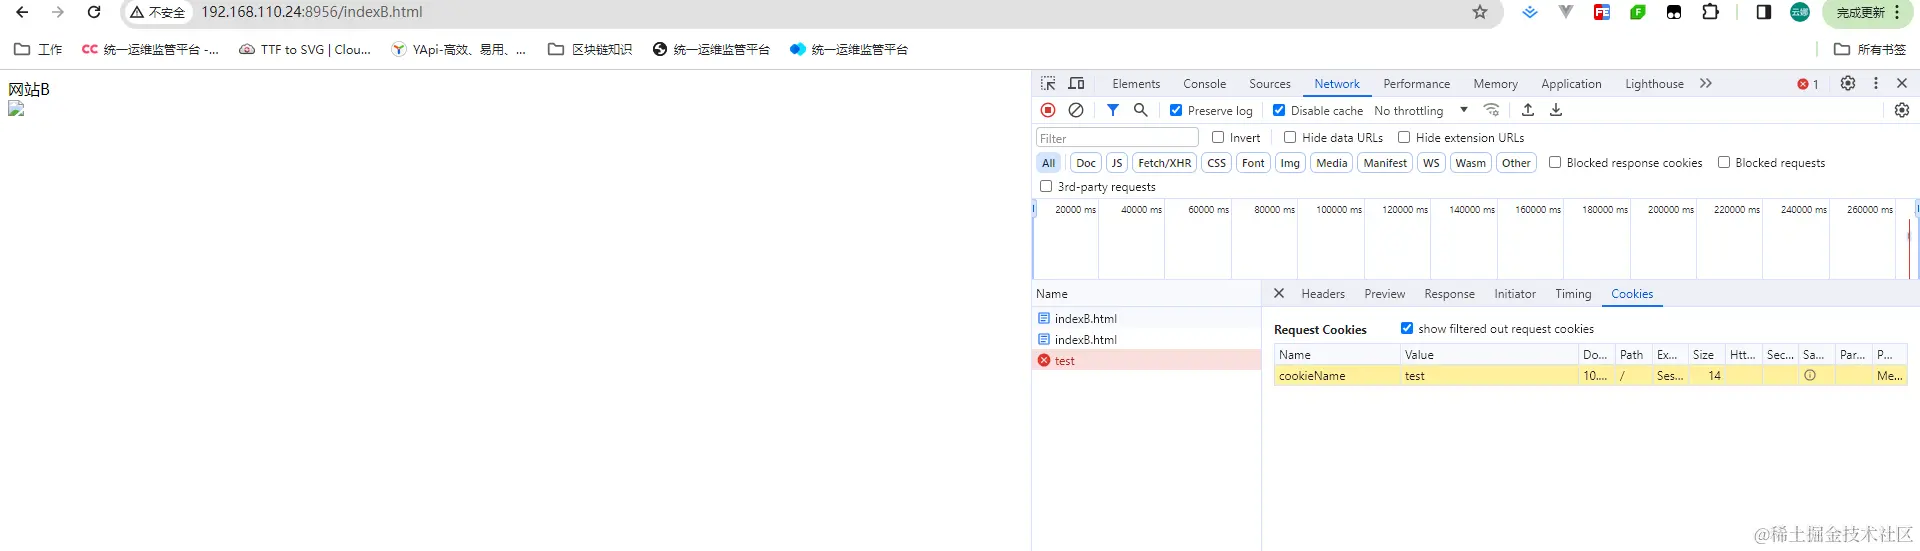
Task: Open the request Headers tab
Action: coord(1323,294)
